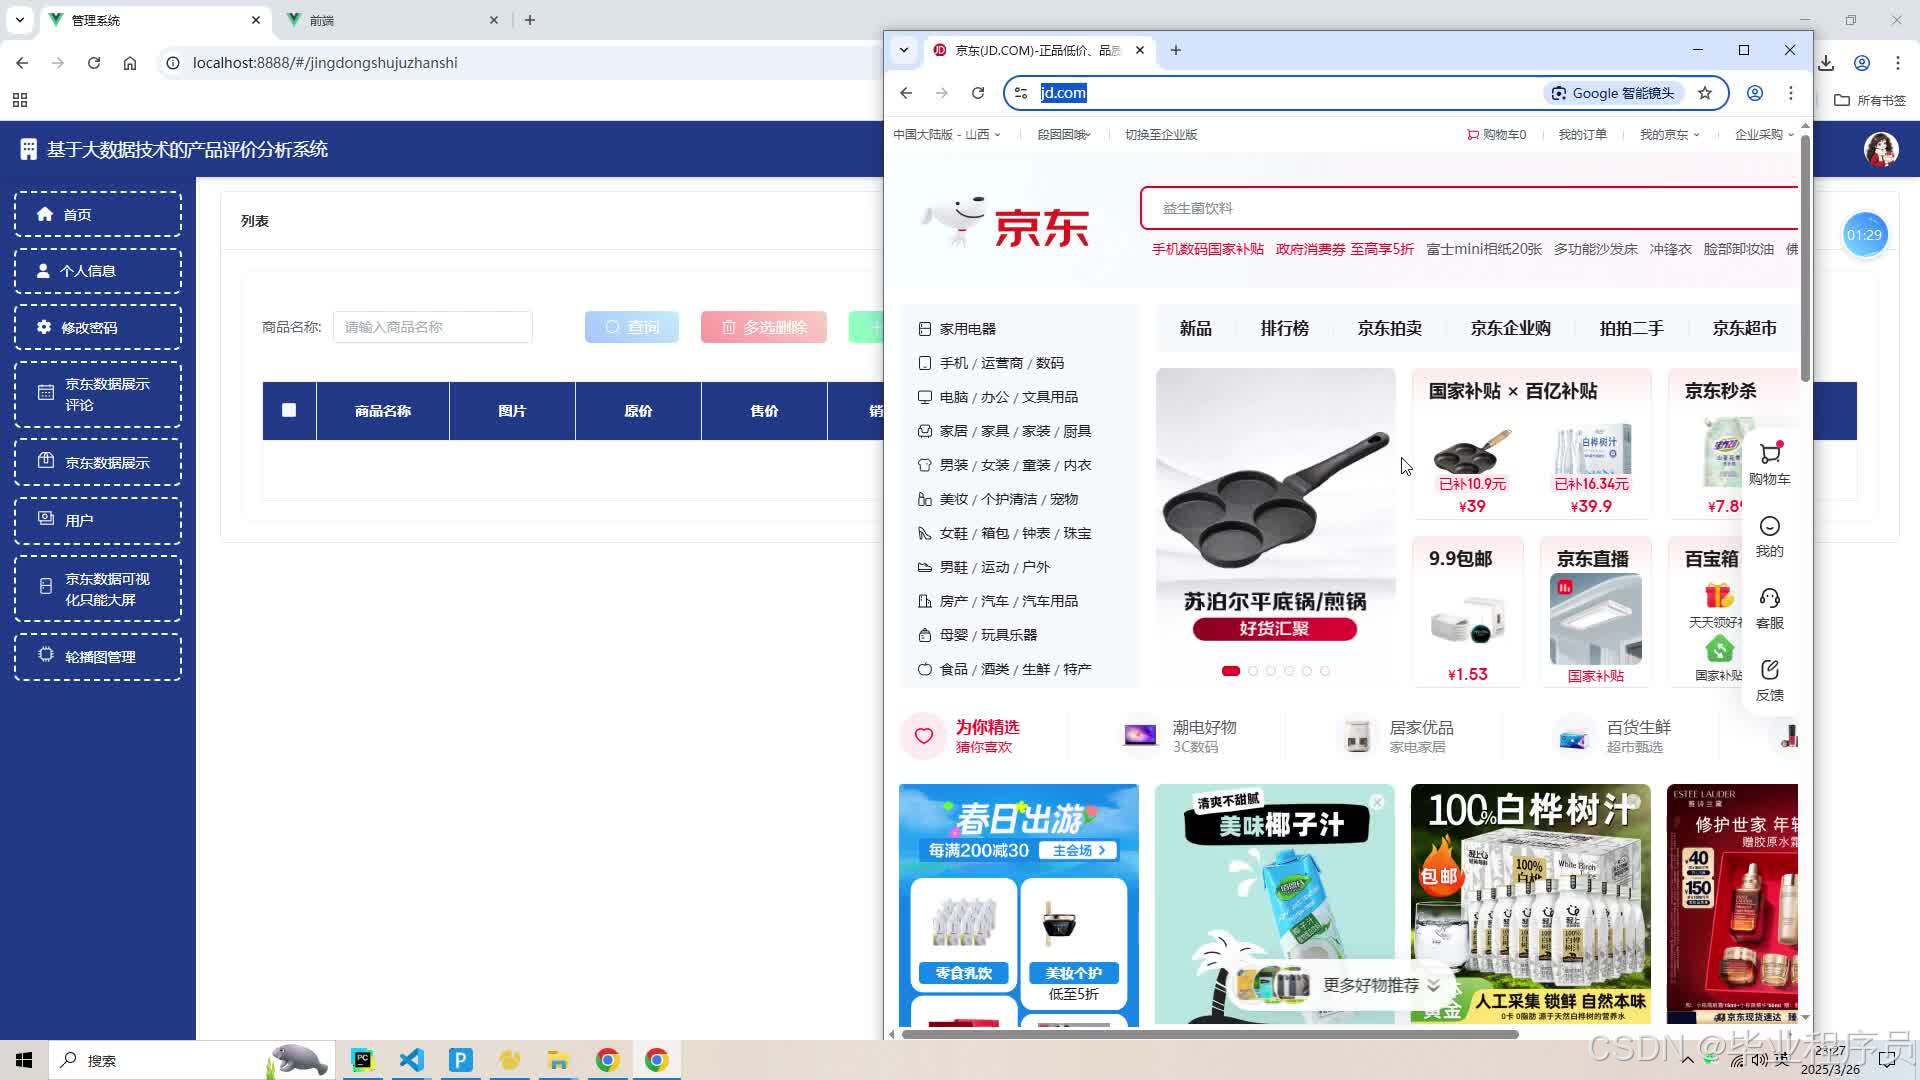Click the 多选删除 button
Screen dimensions: 1920x1080
coord(764,327)
